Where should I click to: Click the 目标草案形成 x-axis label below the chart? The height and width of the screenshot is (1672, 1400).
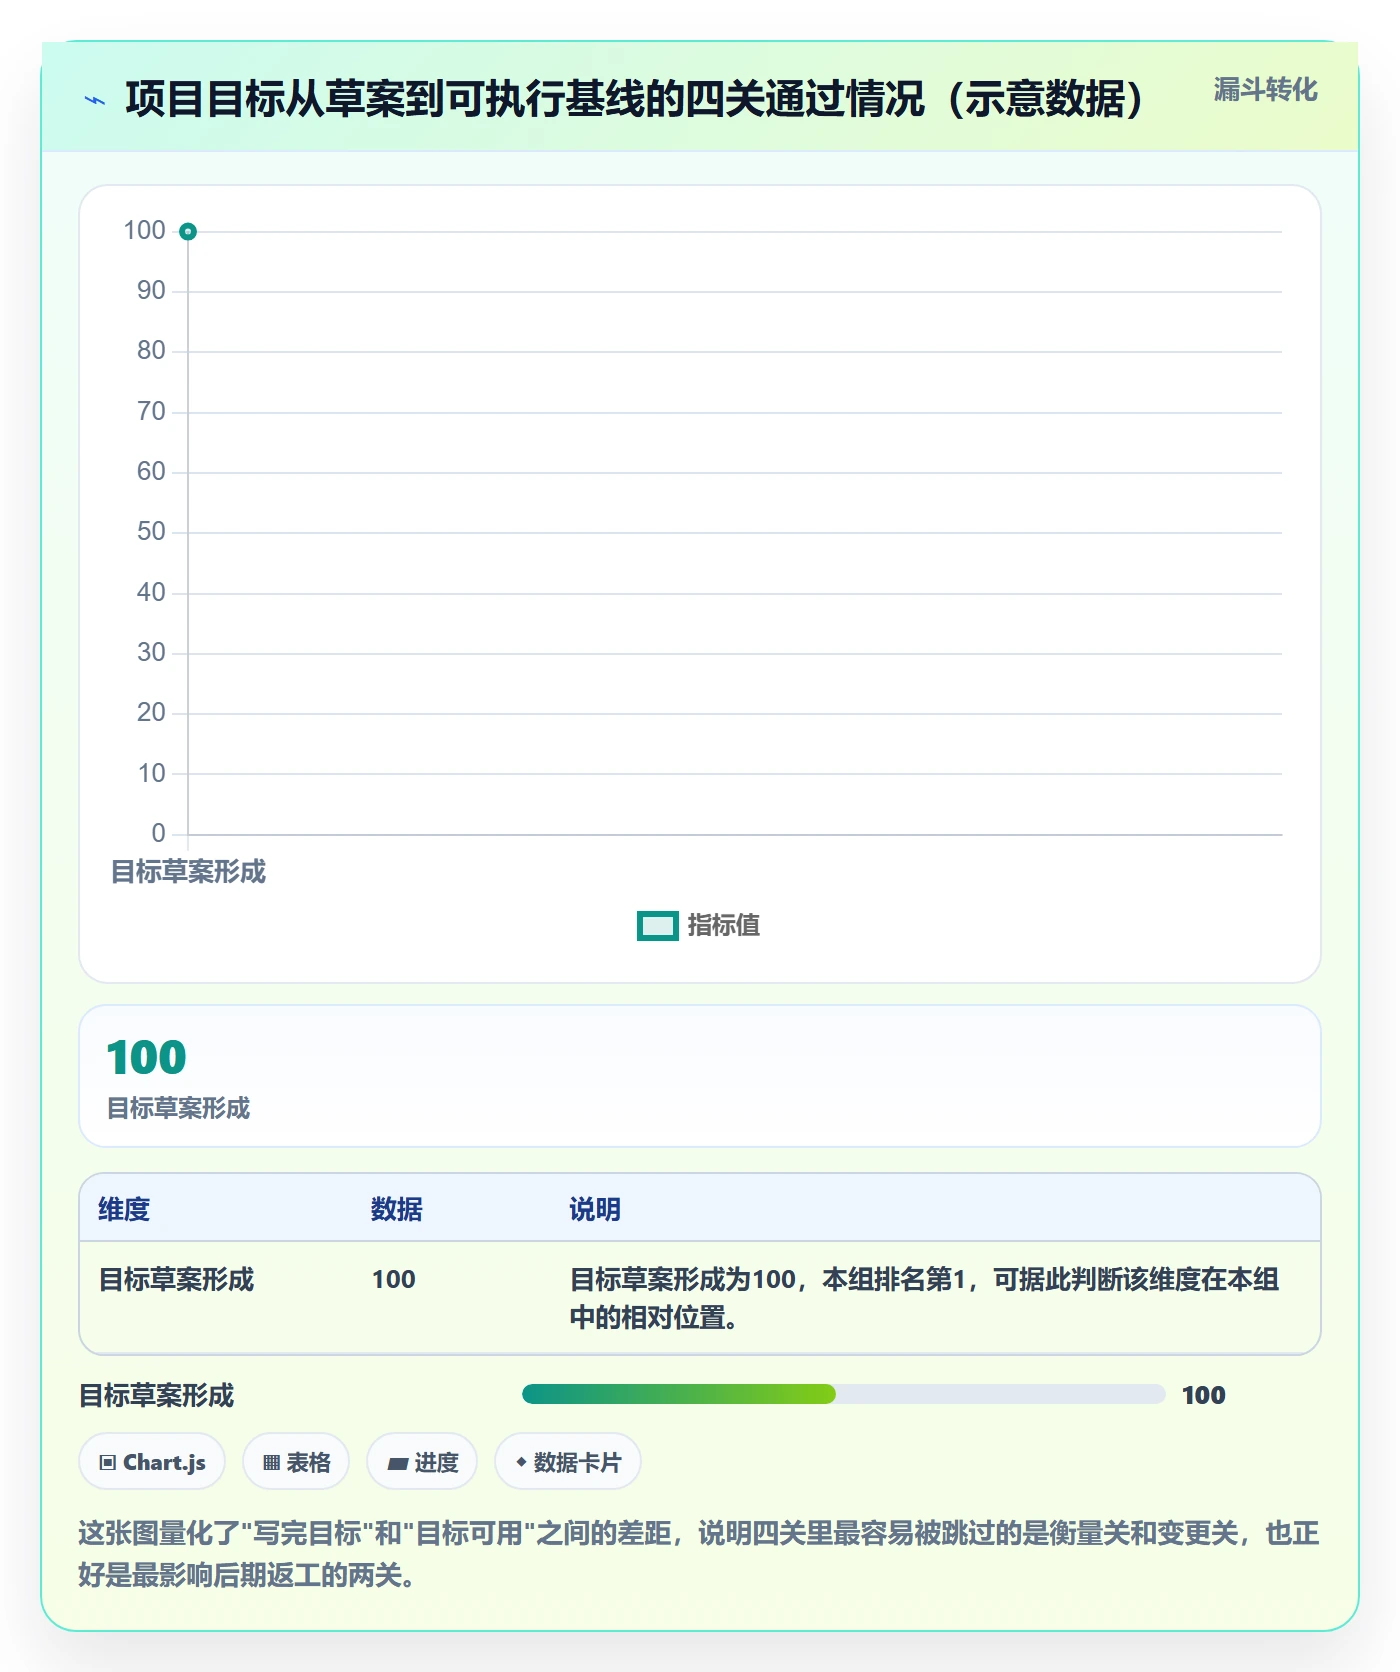188,872
